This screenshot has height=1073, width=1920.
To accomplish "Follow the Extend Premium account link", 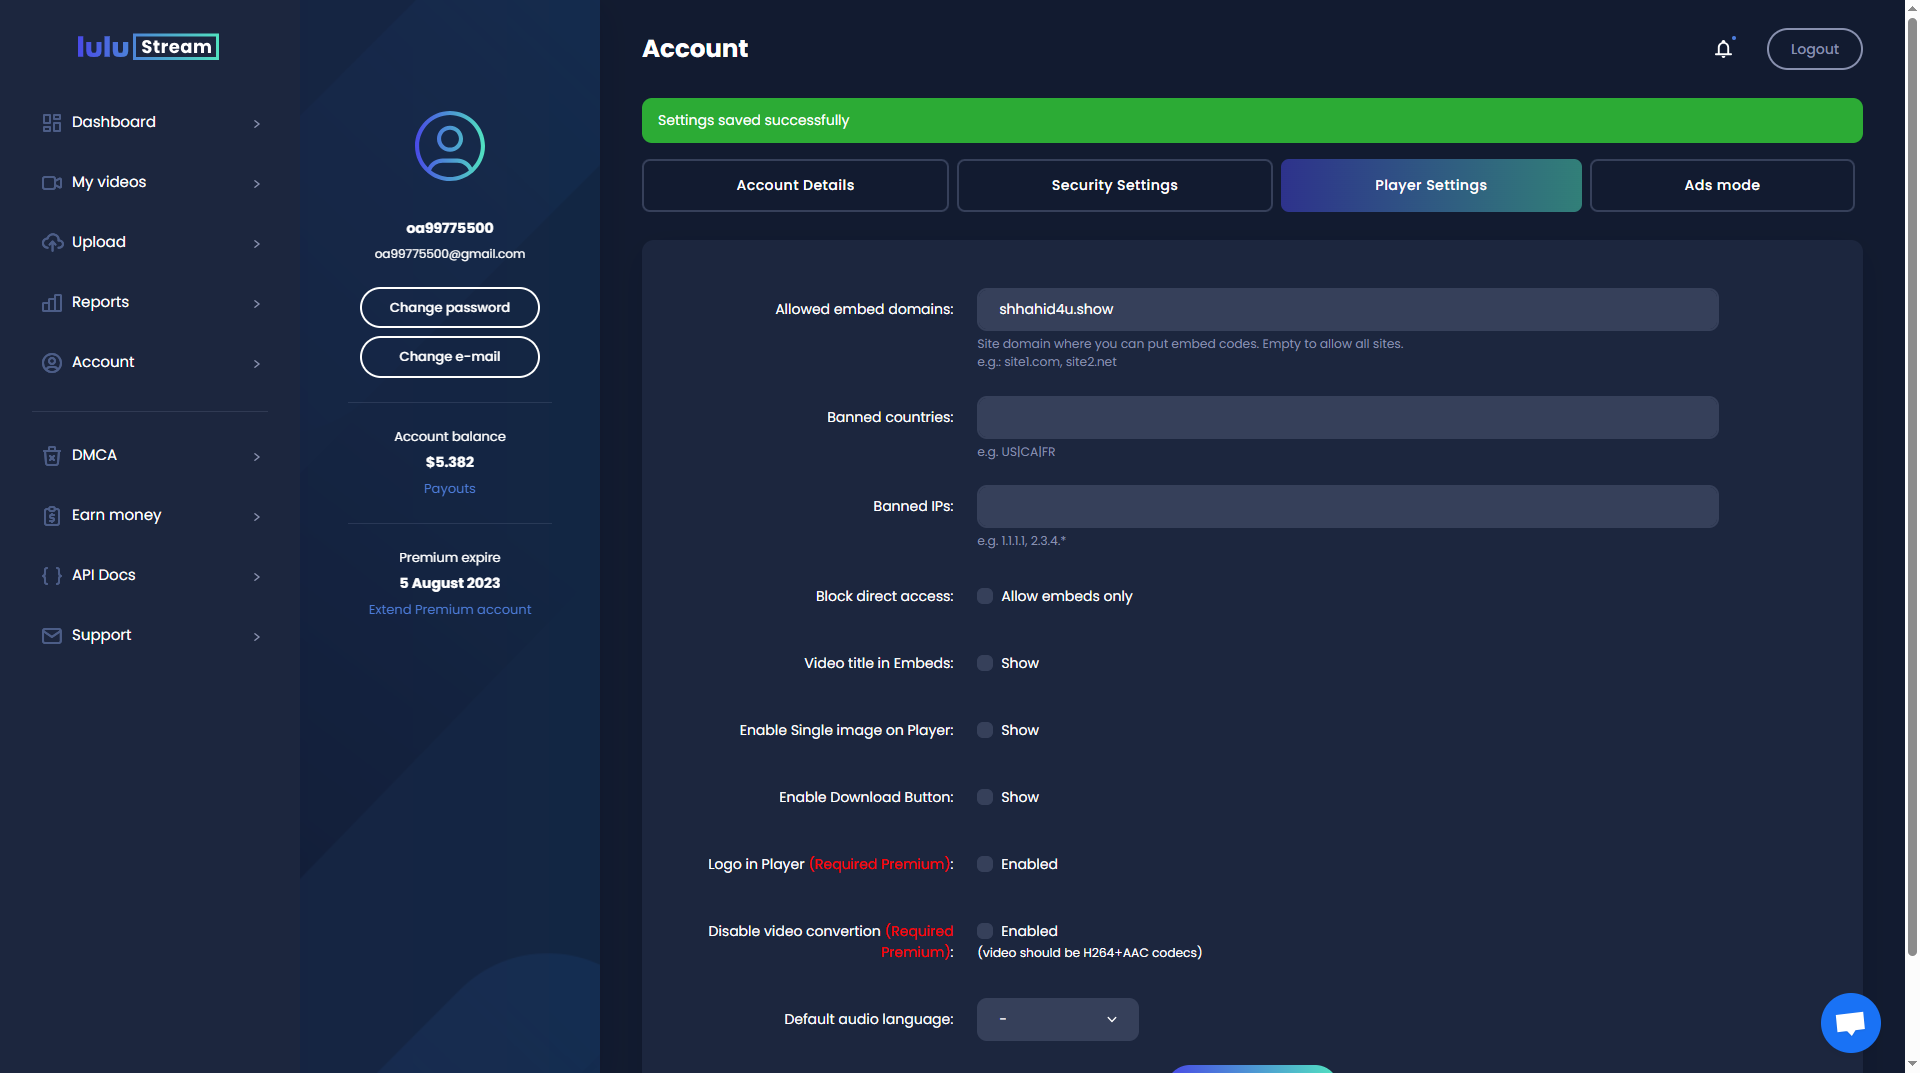I will pyautogui.click(x=449, y=609).
